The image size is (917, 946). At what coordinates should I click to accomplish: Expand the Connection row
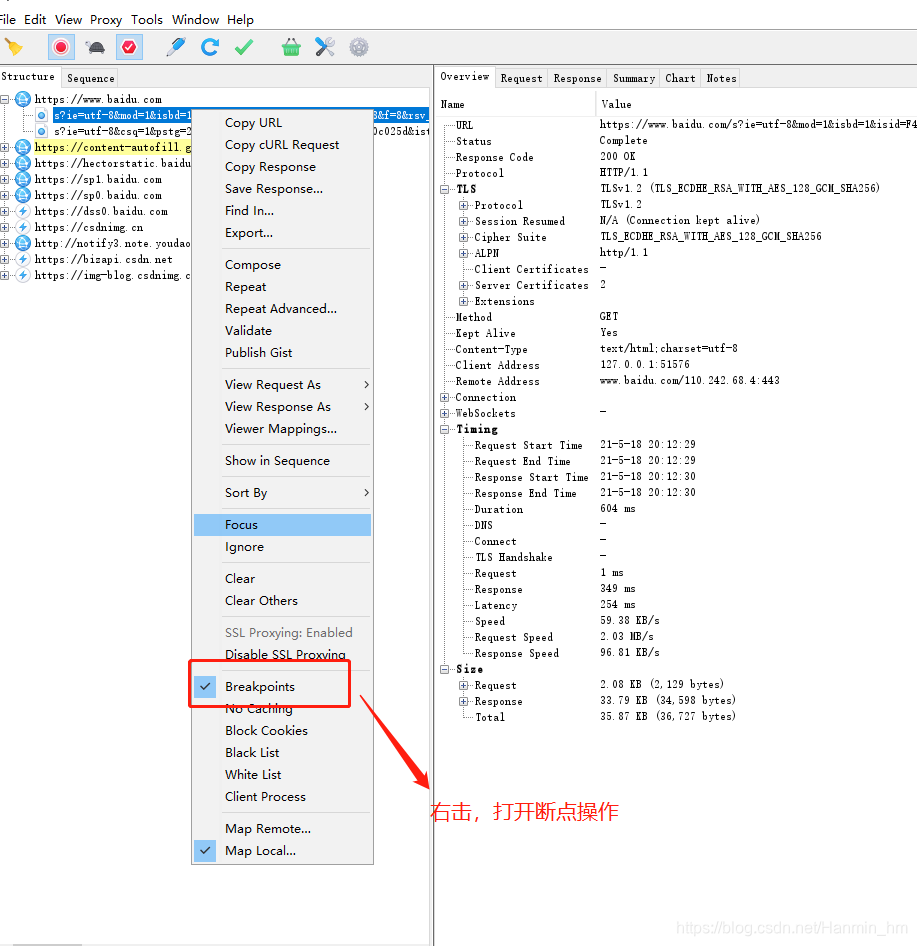pyautogui.click(x=445, y=398)
